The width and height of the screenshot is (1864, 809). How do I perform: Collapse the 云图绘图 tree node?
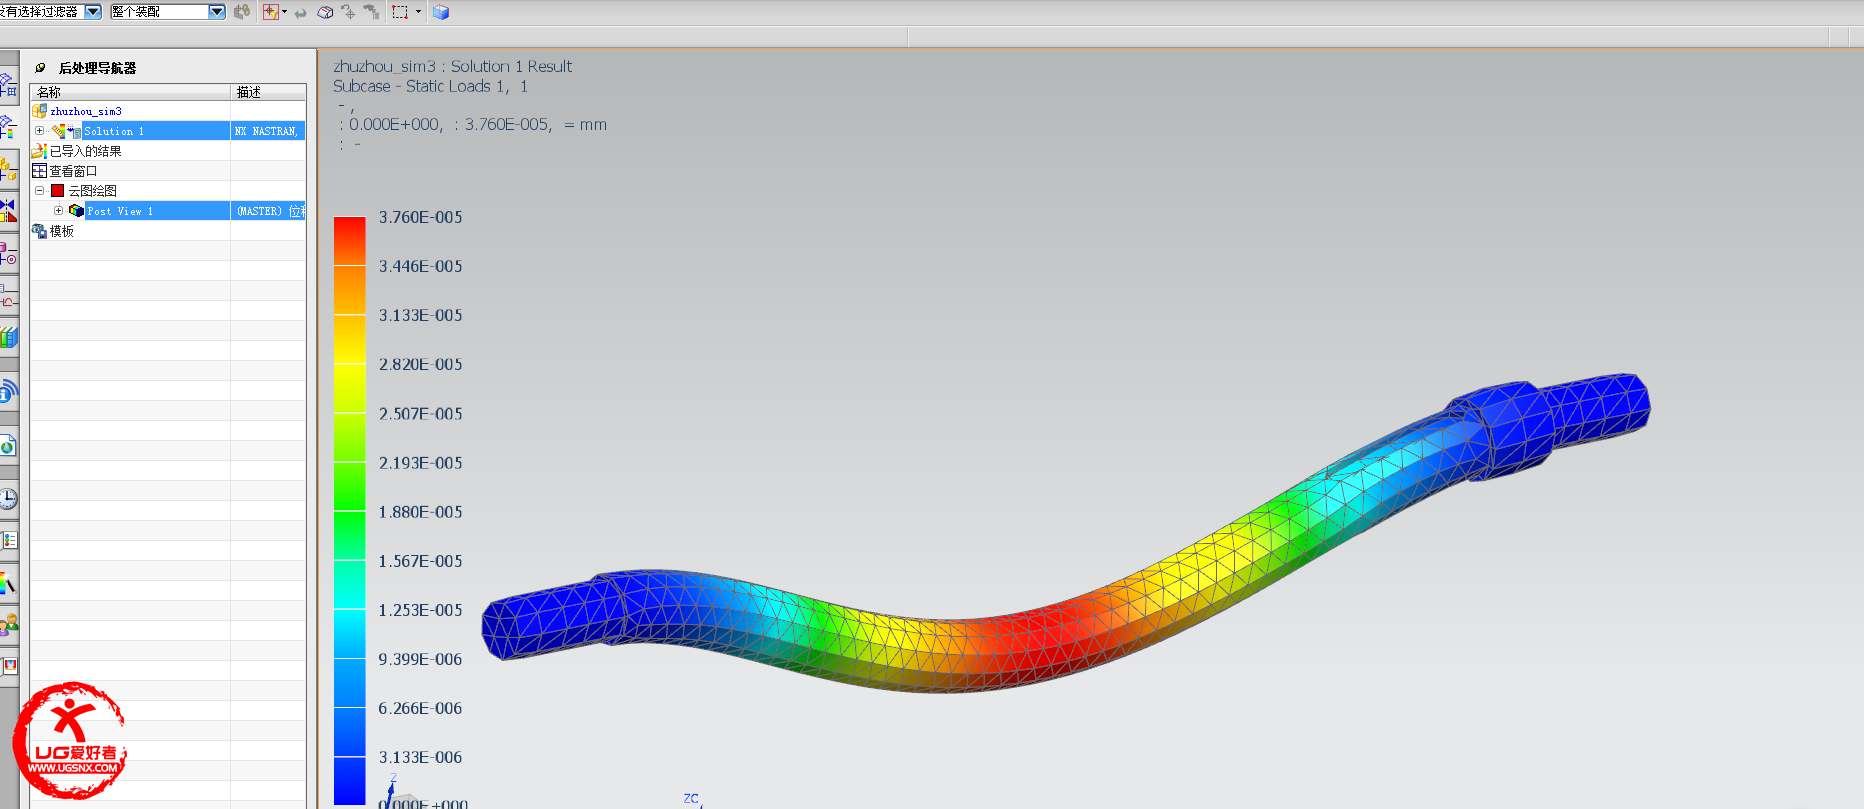(x=39, y=191)
